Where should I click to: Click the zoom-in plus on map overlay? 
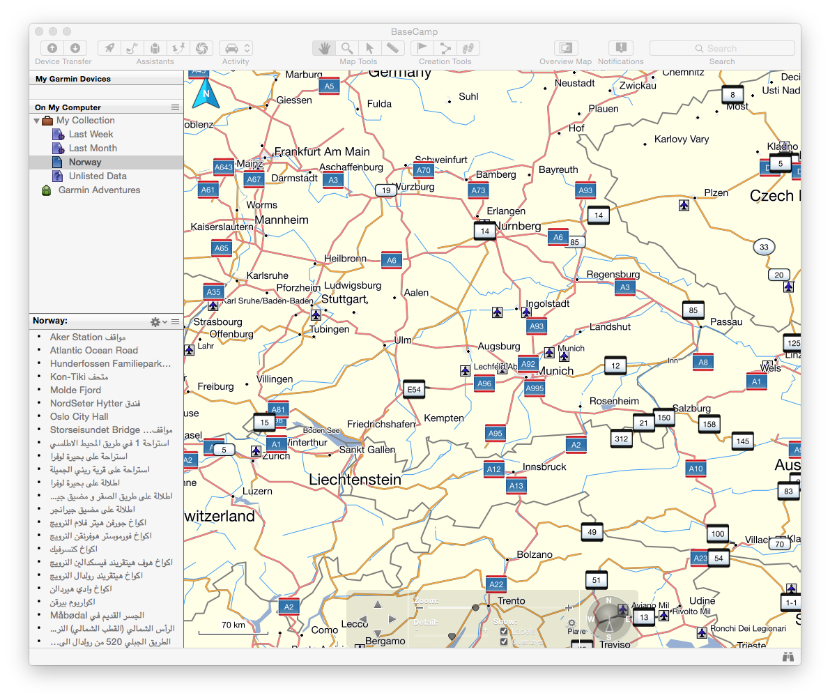[569, 608]
